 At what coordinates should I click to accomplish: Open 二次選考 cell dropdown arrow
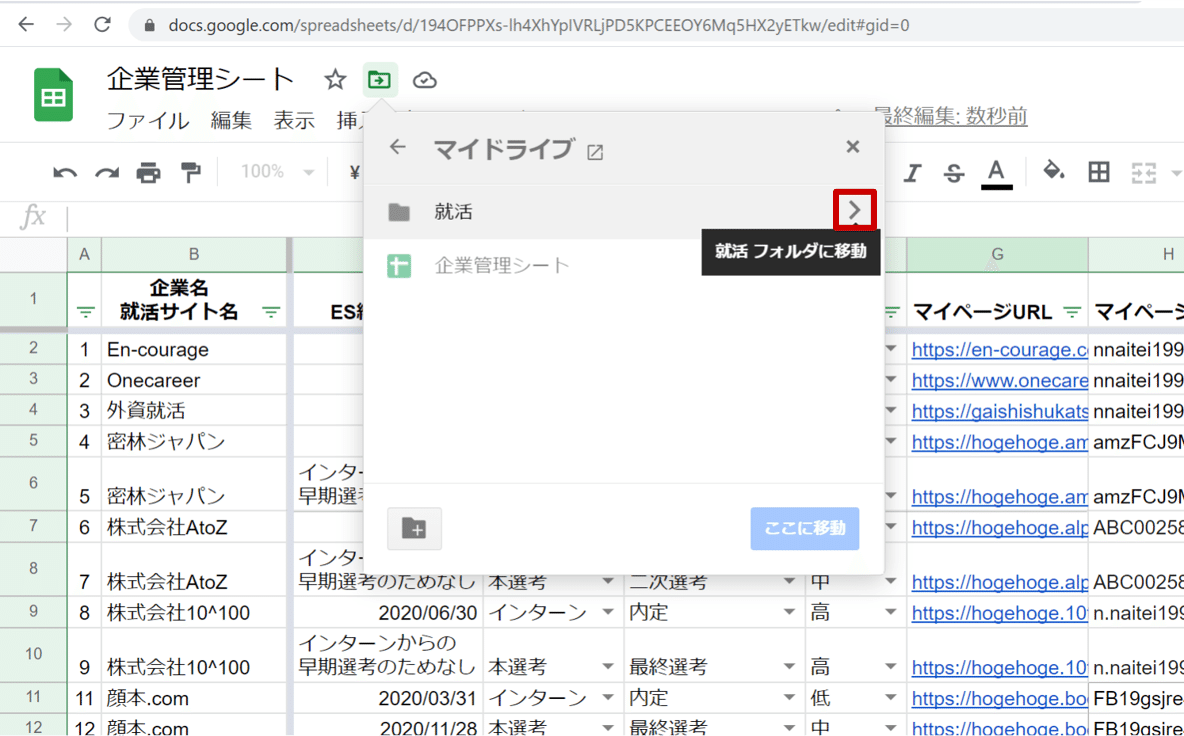pos(789,581)
